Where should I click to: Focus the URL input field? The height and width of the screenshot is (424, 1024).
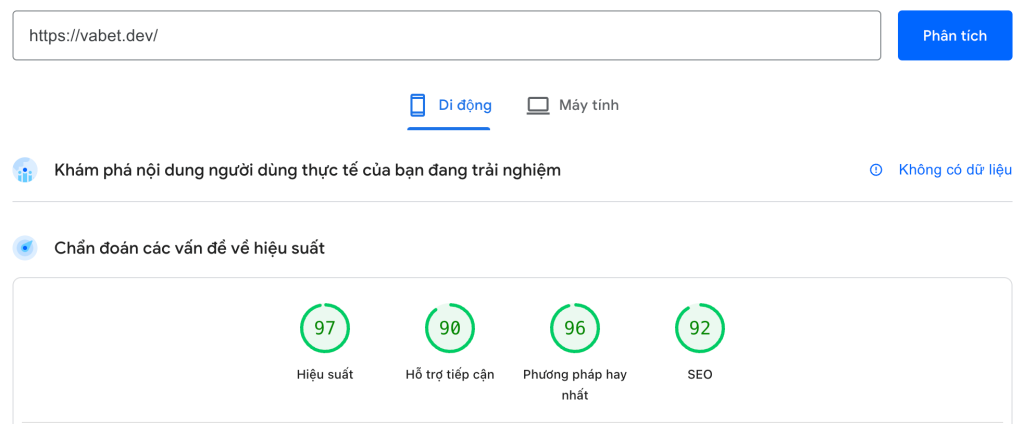click(447, 35)
